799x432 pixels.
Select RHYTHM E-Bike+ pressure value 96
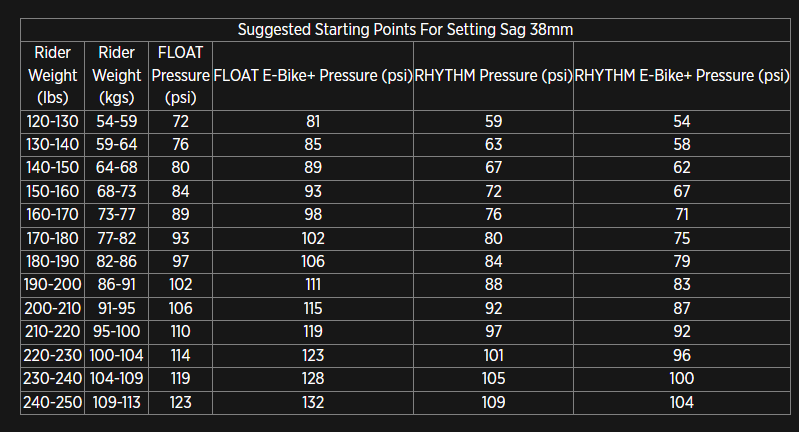[682, 355]
